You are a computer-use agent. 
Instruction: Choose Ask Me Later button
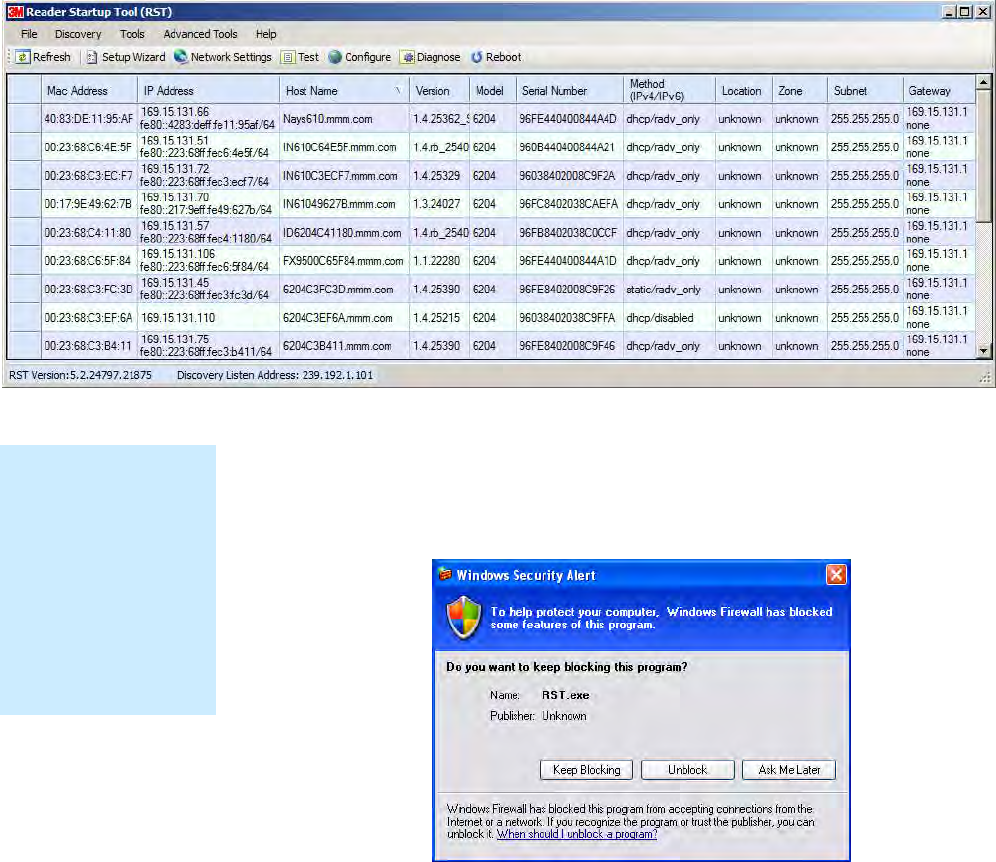(x=789, y=770)
